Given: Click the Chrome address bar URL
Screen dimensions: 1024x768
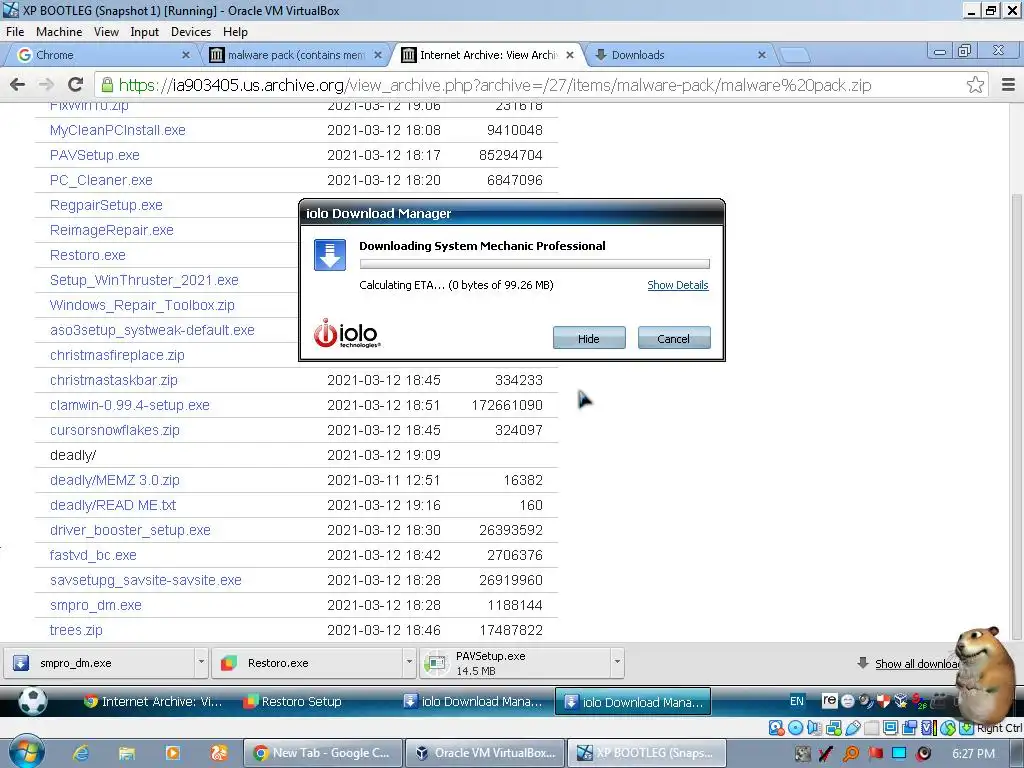Looking at the screenshot, I should tap(494, 85).
